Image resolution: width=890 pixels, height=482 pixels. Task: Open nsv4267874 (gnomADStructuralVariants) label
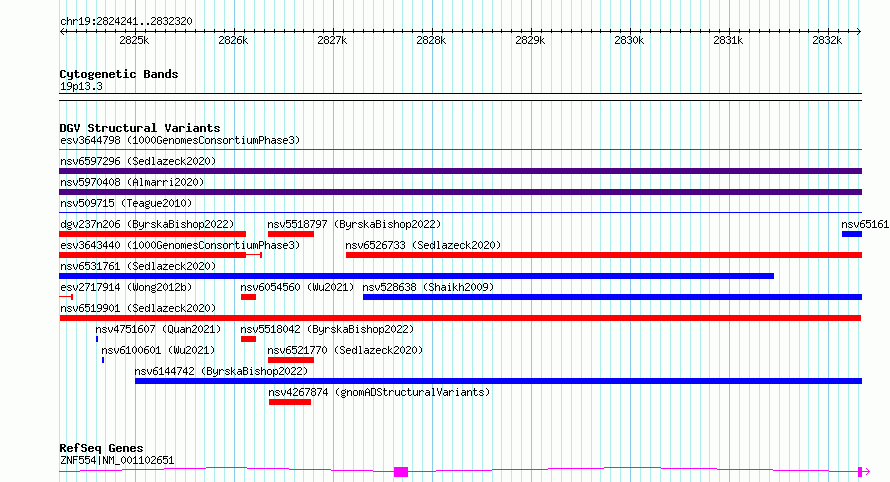pyautogui.click(x=379, y=392)
